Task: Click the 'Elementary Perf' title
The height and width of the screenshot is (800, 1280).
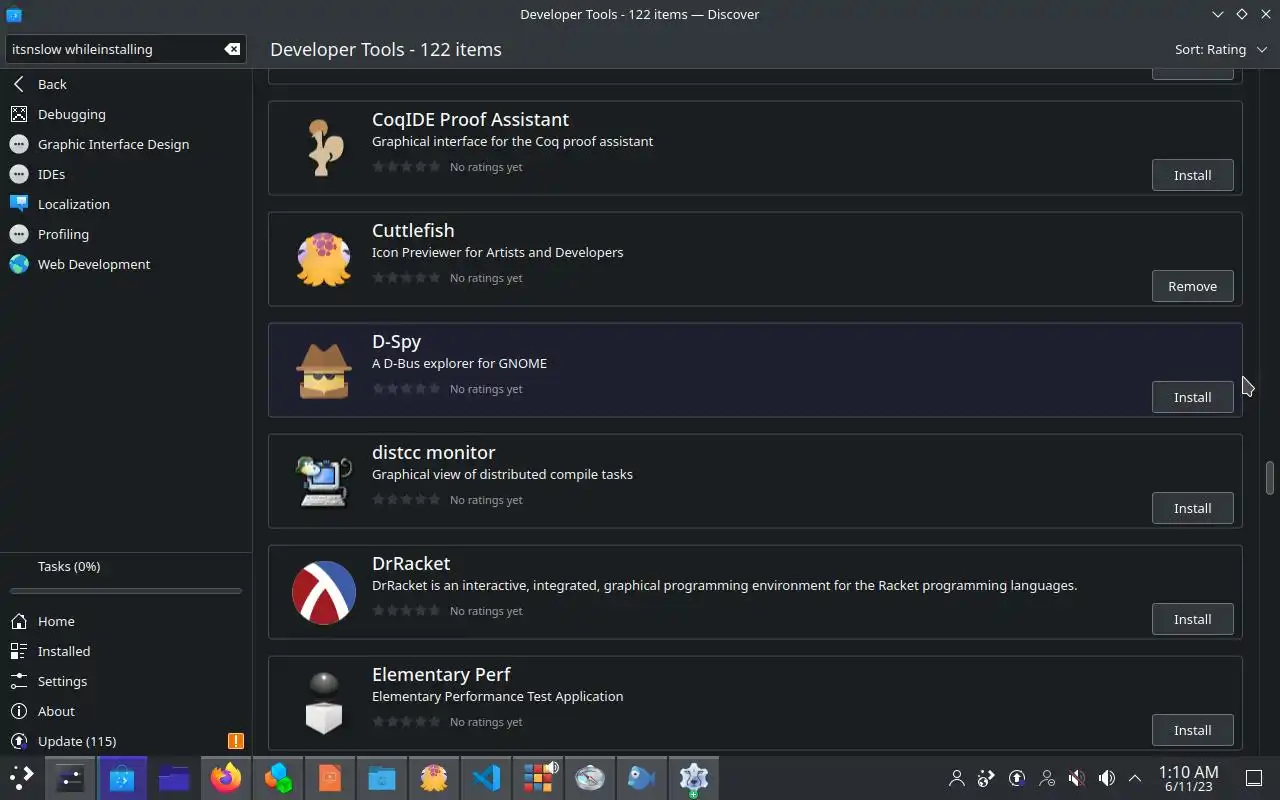Action: tap(441, 674)
